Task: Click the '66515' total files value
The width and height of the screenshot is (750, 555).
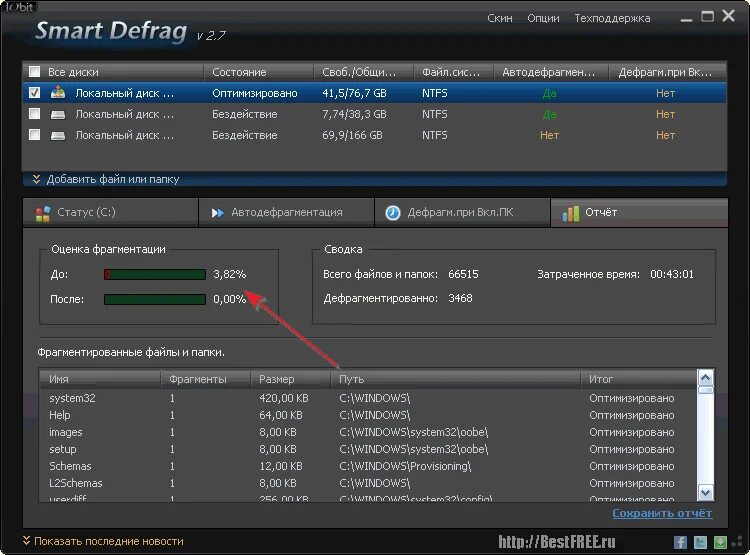Action: (x=463, y=274)
